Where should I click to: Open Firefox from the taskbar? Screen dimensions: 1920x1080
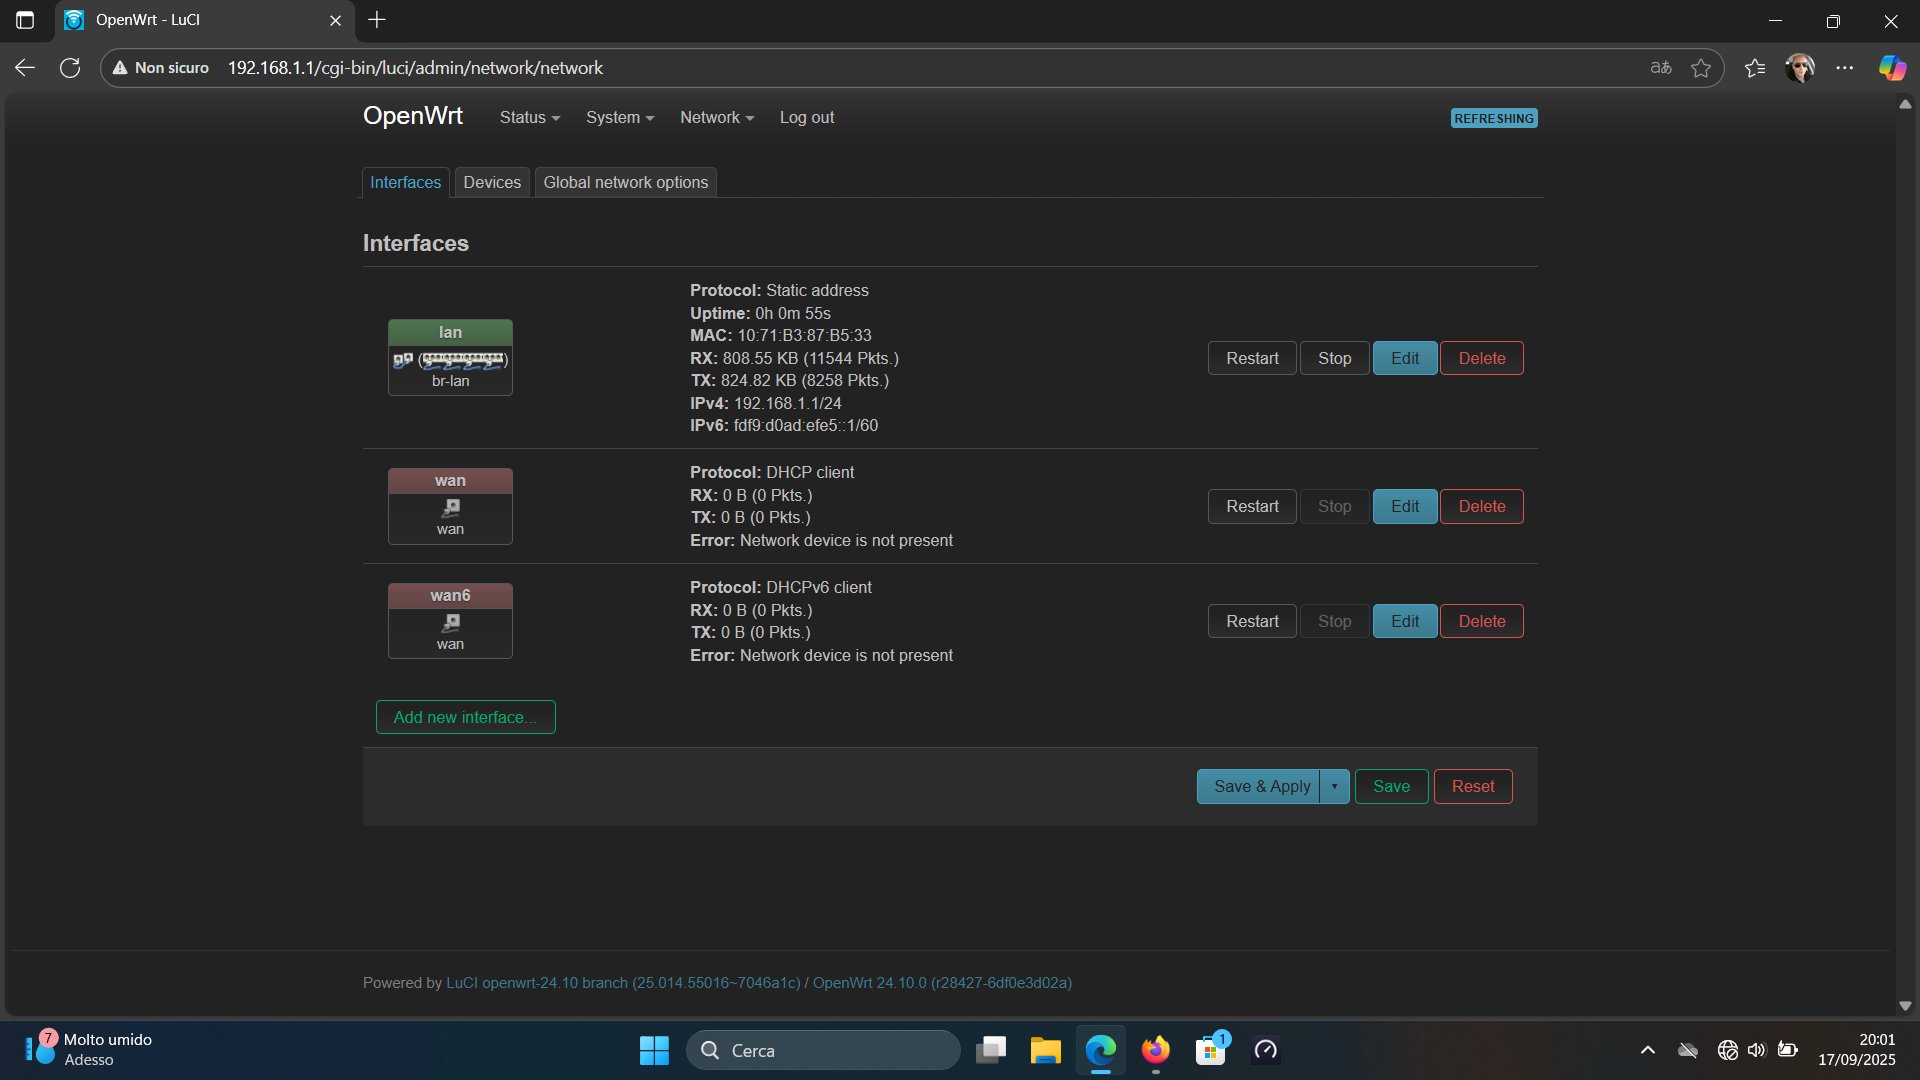point(1156,1050)
